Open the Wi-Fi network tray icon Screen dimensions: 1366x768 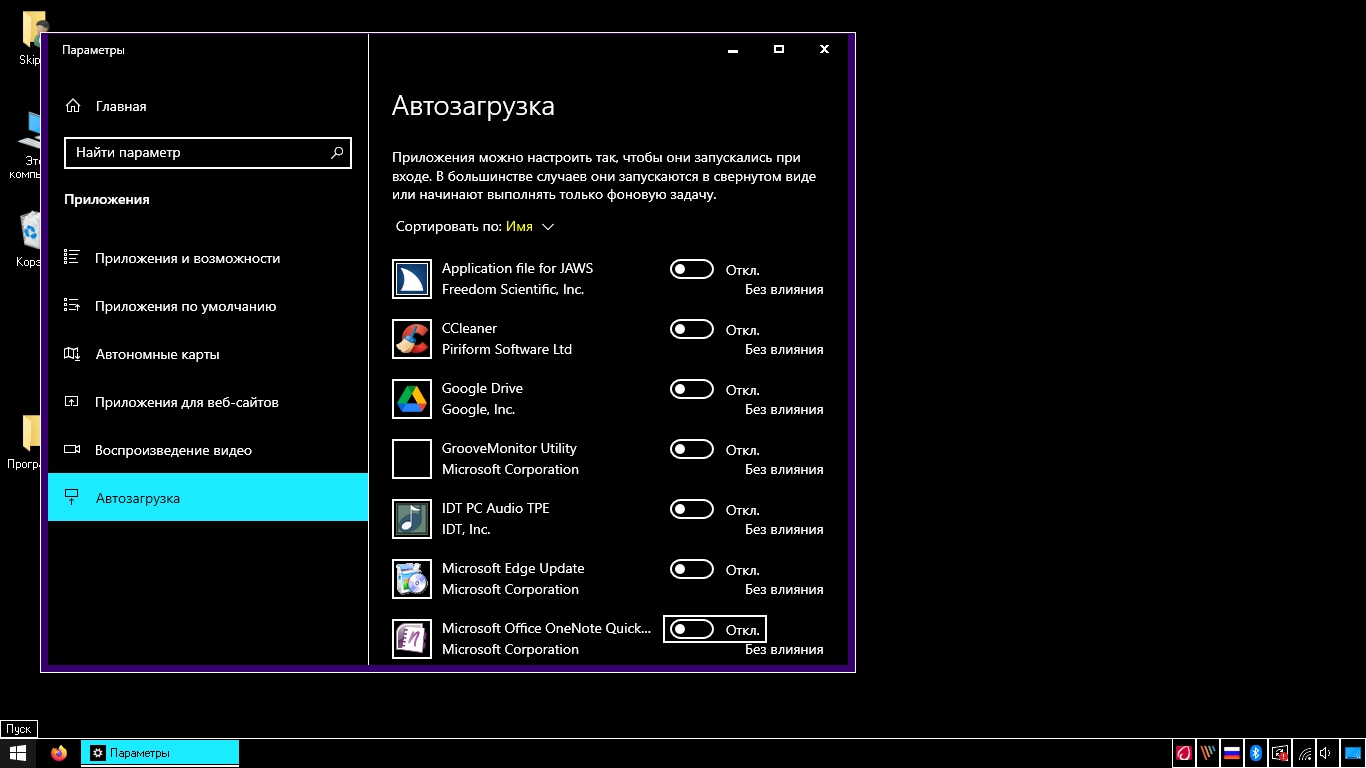[1305, 753]
